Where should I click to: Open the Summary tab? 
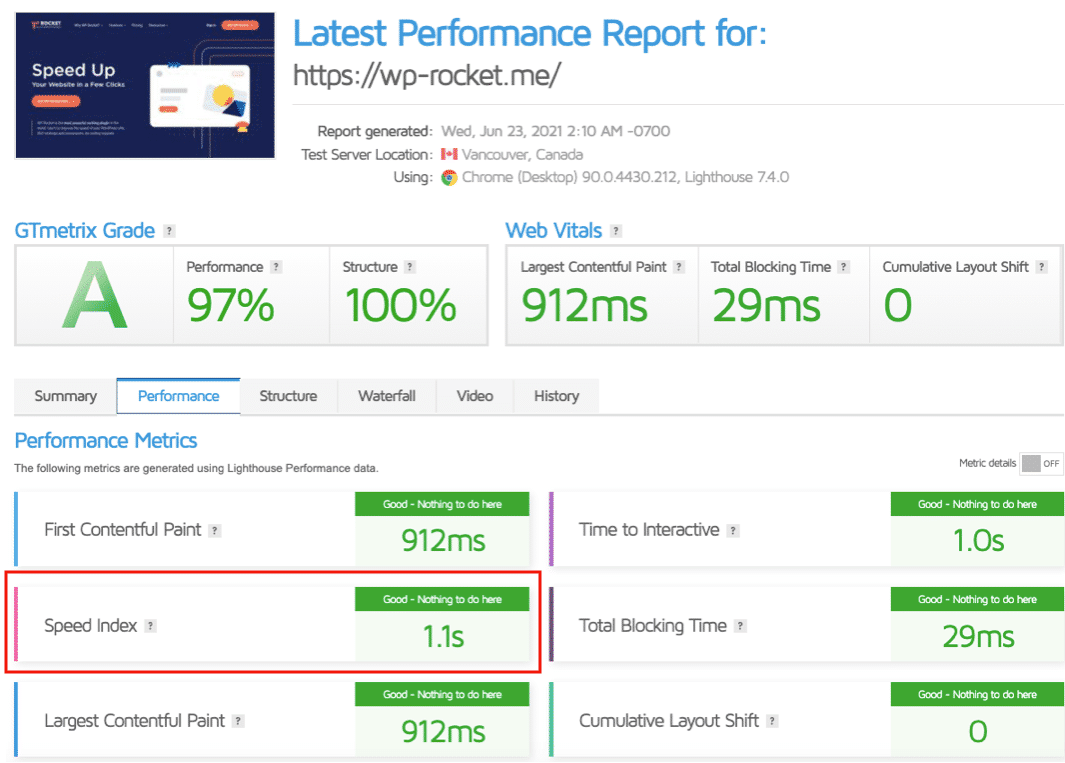66,396
